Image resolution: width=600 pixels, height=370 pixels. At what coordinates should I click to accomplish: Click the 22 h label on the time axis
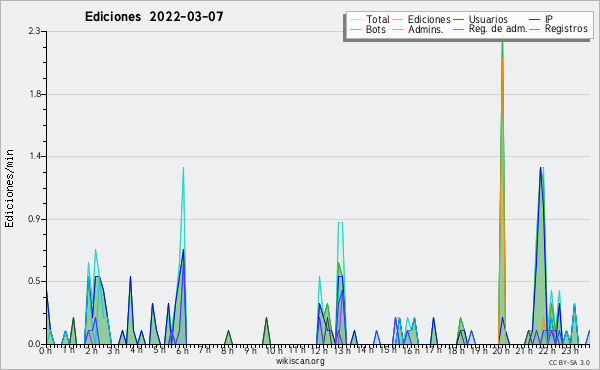(545, 351)
